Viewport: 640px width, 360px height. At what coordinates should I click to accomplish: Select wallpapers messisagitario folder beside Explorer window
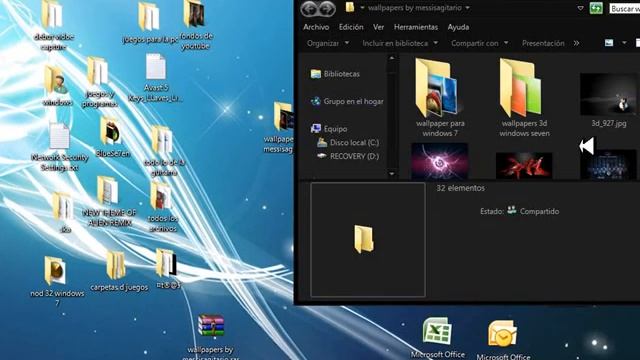(279, 128)
